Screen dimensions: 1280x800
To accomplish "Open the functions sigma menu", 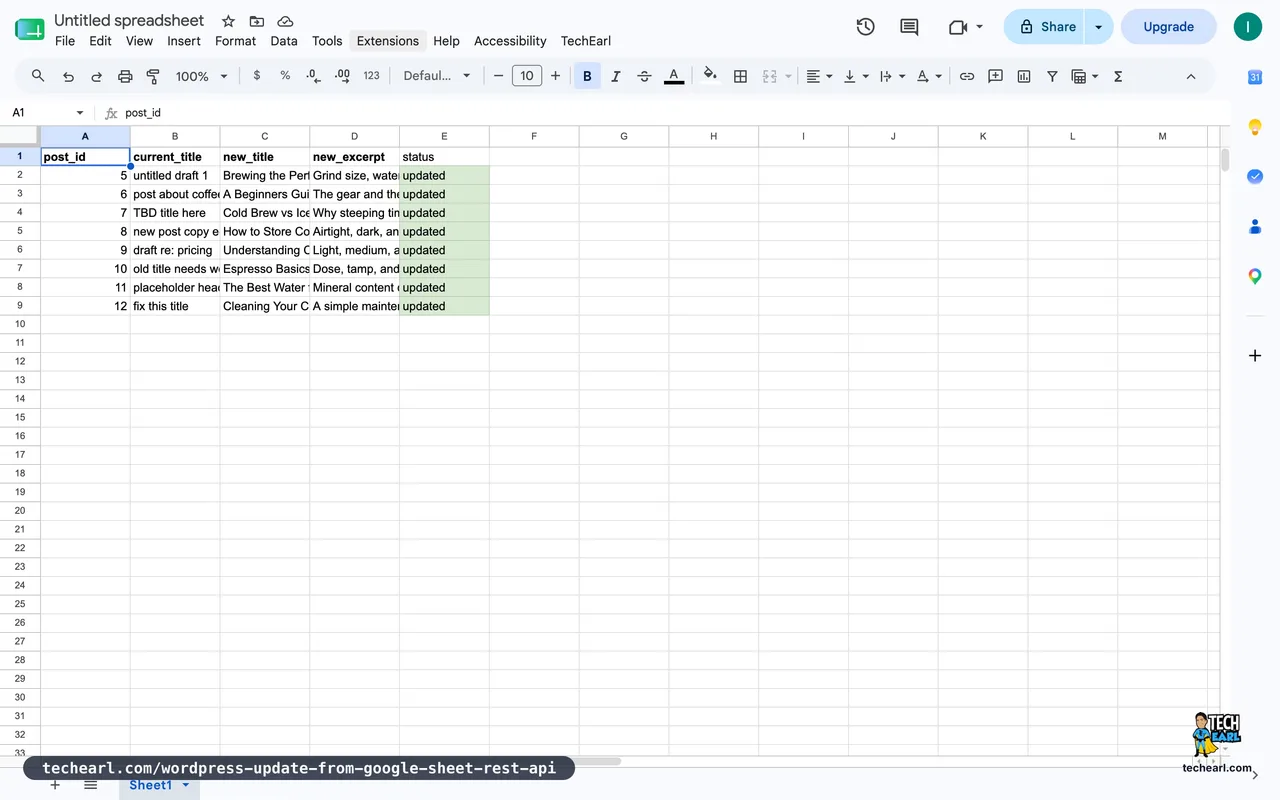I will [1118, 76].
